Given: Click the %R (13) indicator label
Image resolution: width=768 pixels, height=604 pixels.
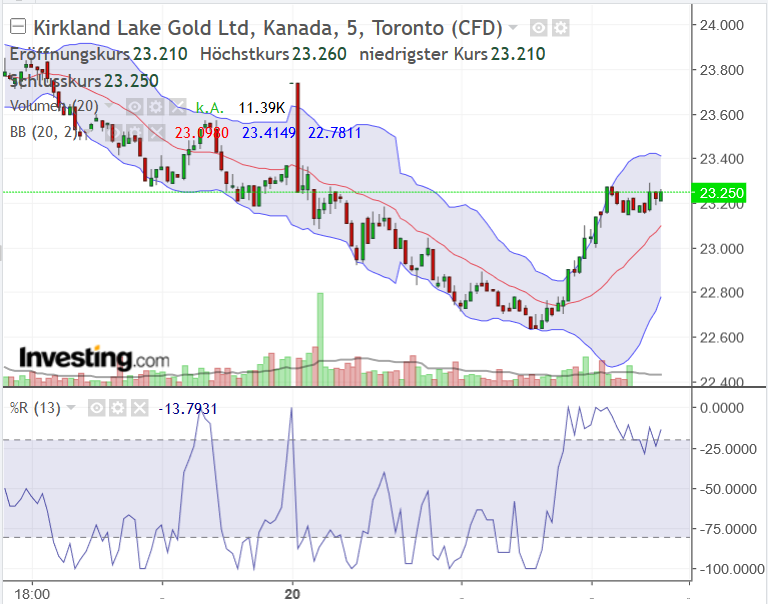Looking at the screenshot, I should tap(35, 408).
